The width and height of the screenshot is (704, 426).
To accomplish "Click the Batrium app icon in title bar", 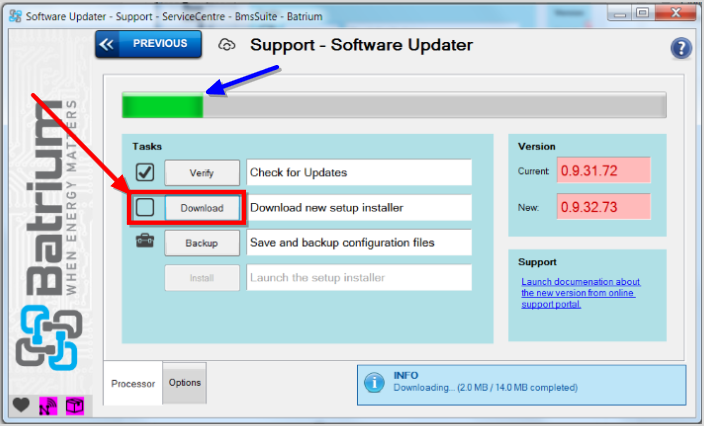I will 15,16.
